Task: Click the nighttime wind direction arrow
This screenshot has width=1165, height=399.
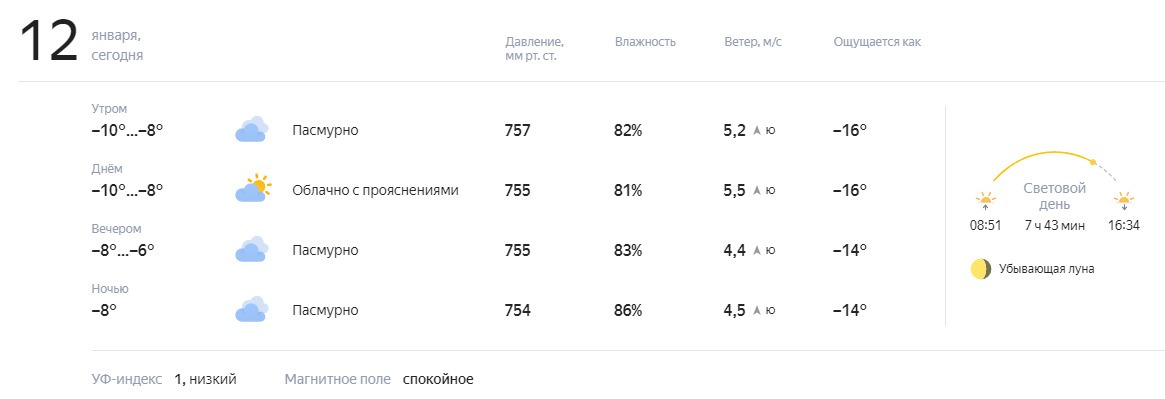Action: [x=757, y=311]
